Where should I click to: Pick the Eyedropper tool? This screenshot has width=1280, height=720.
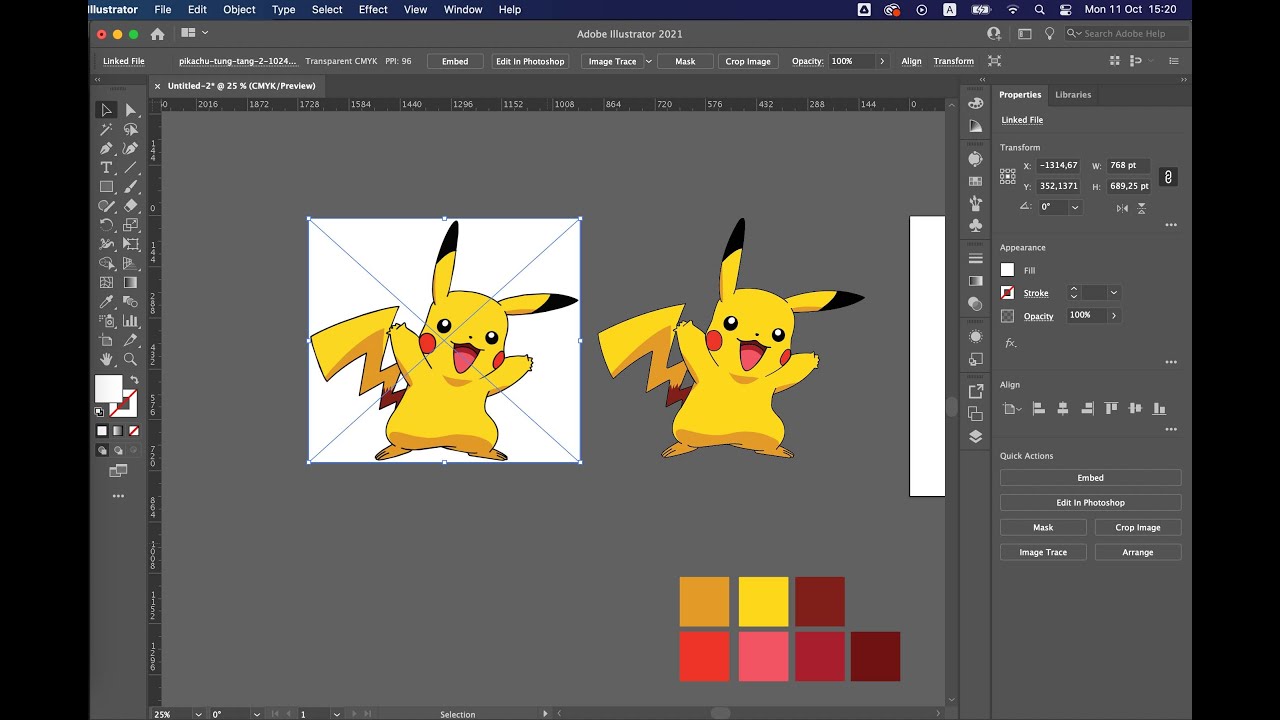click(106, 300)
